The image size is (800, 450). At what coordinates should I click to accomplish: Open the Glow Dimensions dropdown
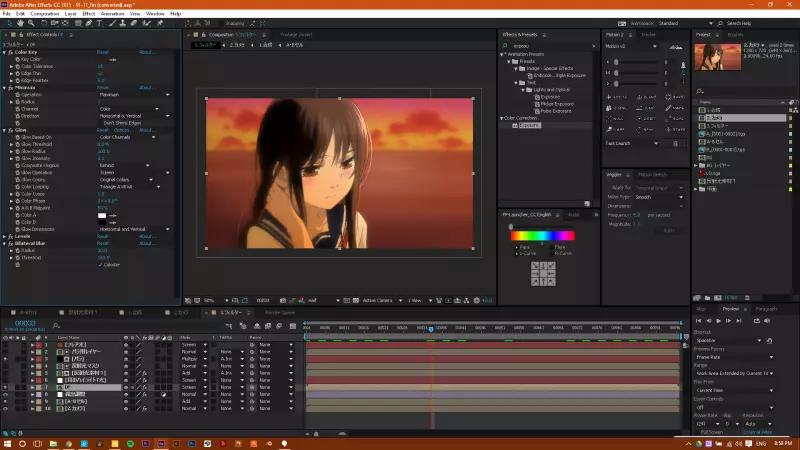[x=135, y=229]
